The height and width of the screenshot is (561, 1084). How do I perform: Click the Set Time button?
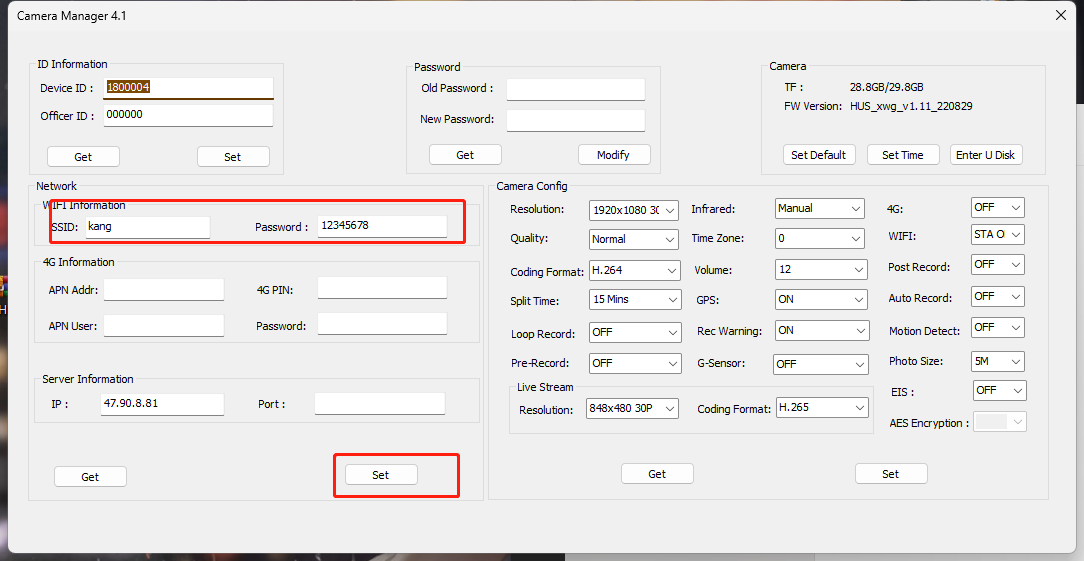click(x=902, y=155)
